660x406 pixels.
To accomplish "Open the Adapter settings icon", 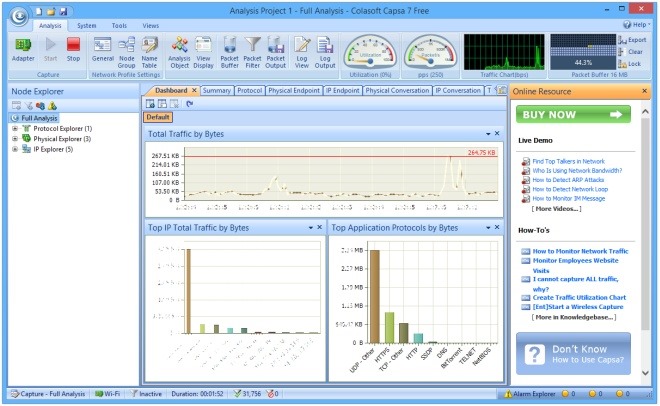I will [x=23, y=50].
